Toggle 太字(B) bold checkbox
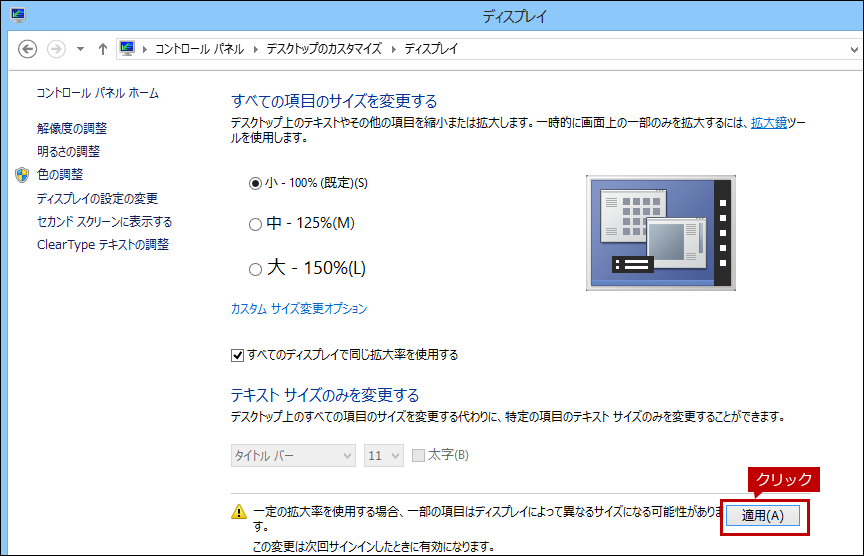864x556 pixels. coord(418,455)
